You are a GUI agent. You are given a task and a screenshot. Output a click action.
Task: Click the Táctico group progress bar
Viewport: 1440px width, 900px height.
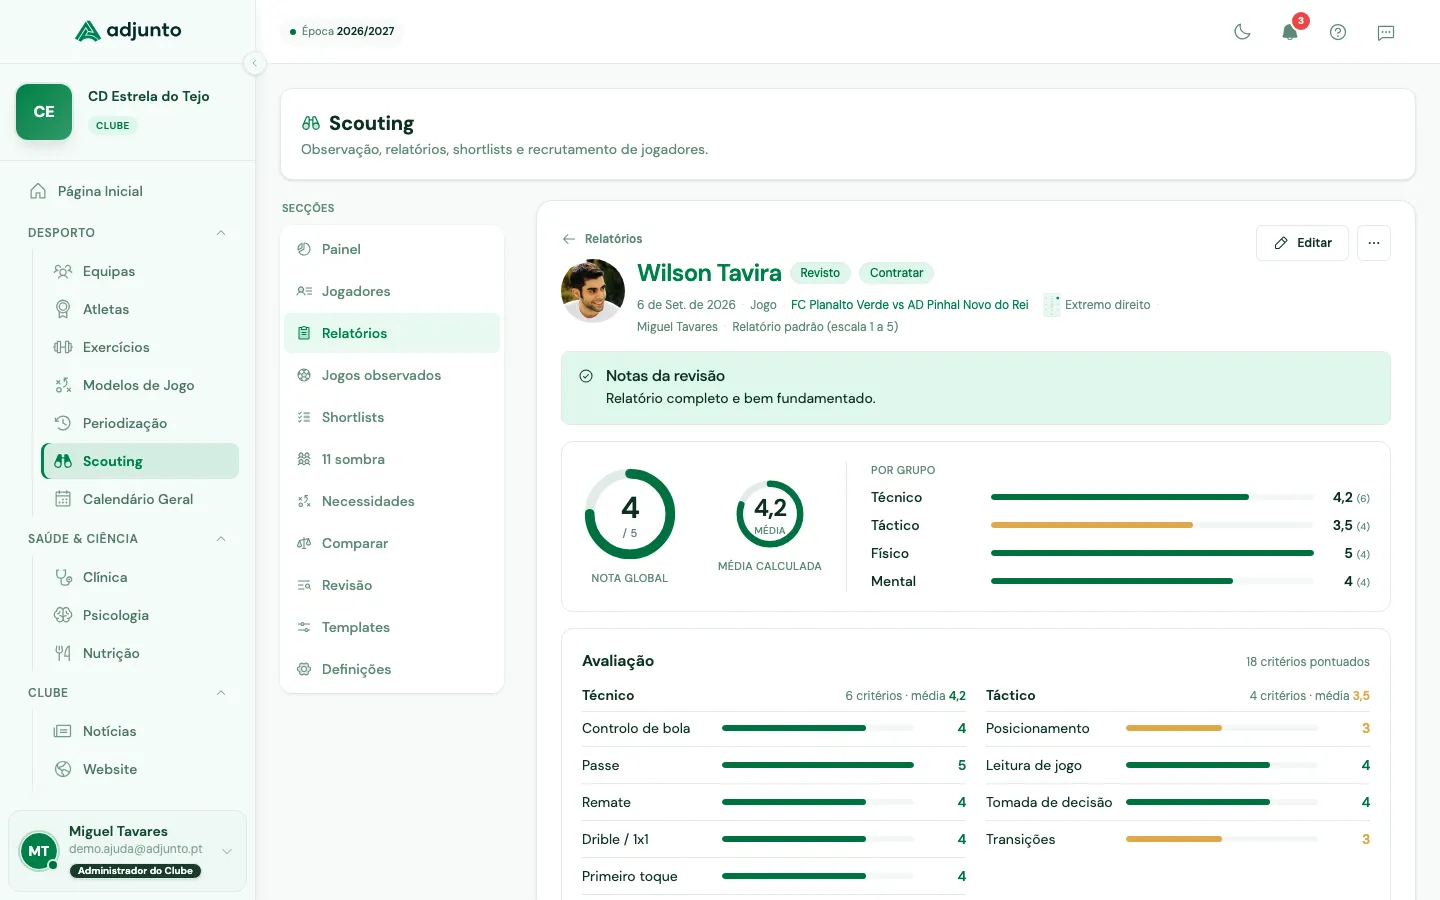[x=1152, y=525]
